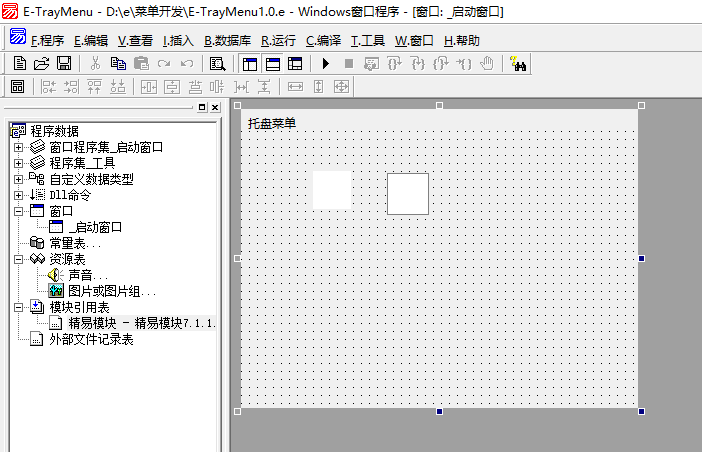Click the New file toolbar icon
This screenshot has height=452, width=702.
[19, 64]
